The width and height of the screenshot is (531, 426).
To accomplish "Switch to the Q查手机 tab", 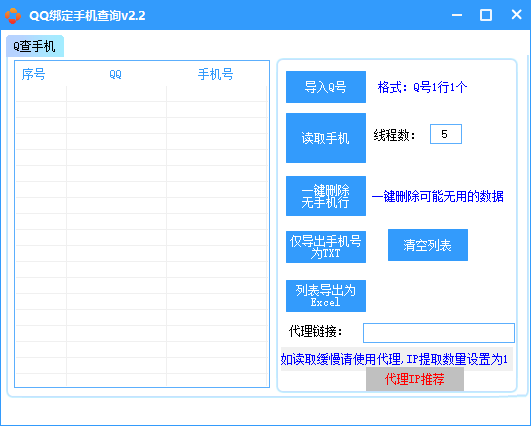I will click(35, 46).
